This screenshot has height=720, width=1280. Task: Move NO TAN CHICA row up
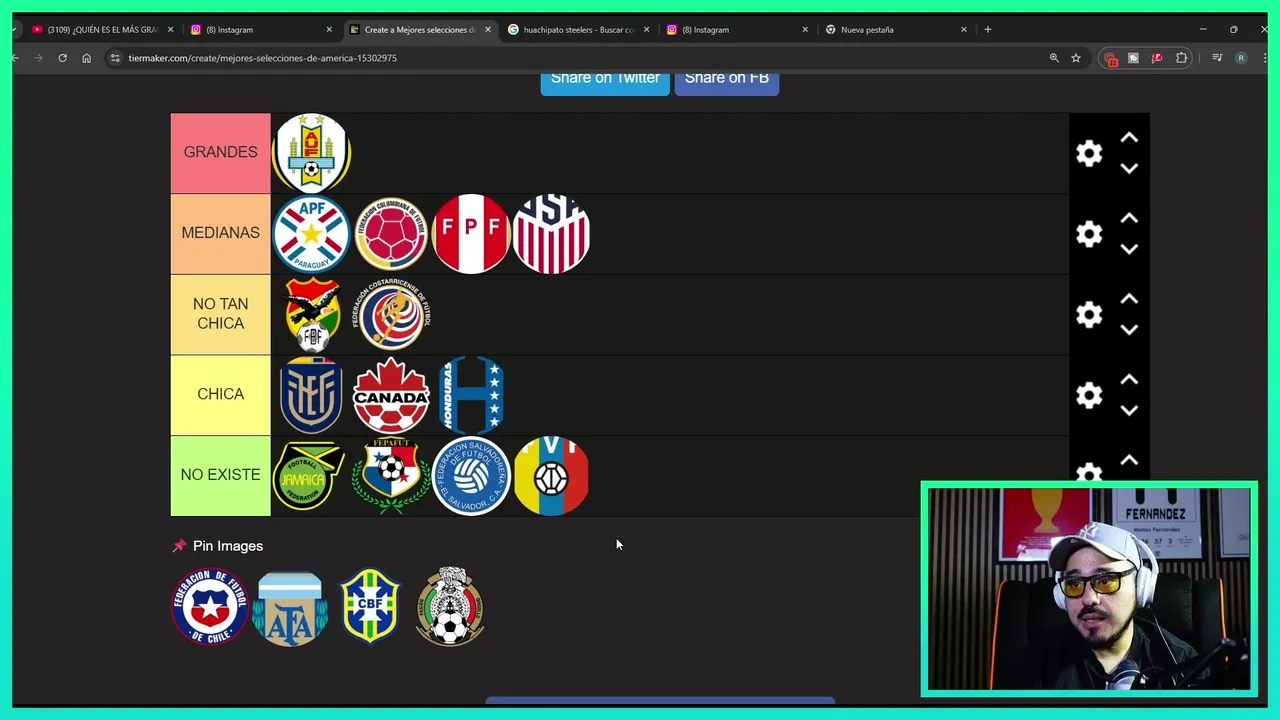1129,299
